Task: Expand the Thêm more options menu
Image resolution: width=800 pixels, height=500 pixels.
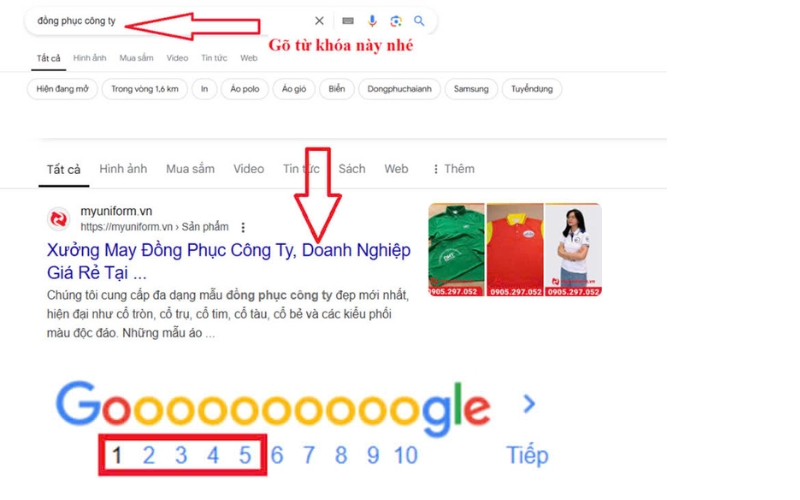Action: (x=453, y=169)
